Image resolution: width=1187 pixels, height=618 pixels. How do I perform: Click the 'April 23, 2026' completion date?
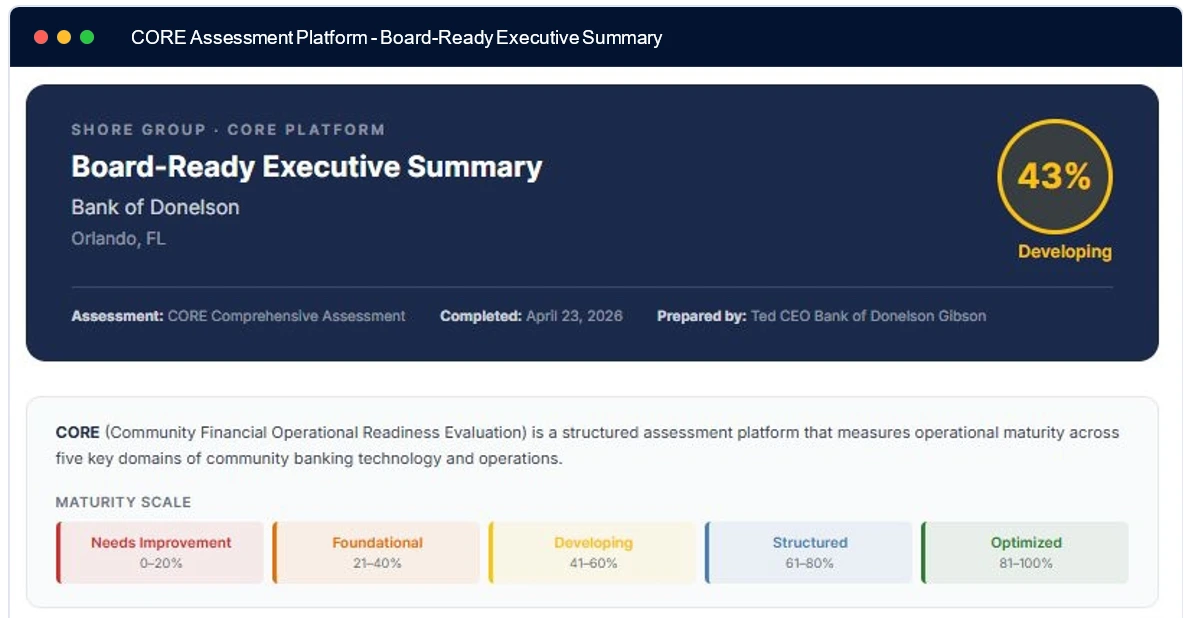pos(575,316)
